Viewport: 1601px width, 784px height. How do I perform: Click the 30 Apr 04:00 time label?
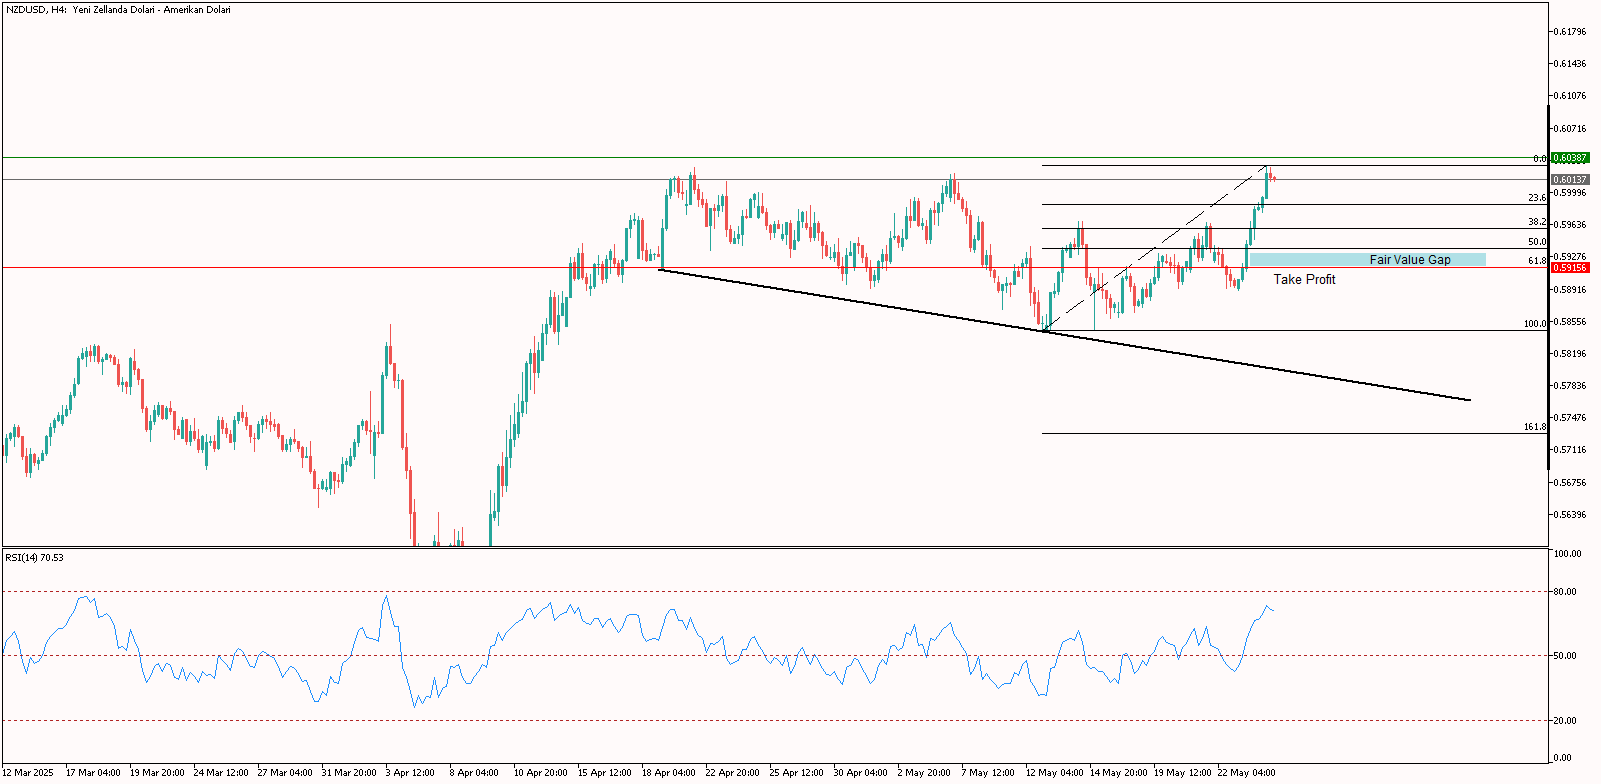(x=861, y=773)
